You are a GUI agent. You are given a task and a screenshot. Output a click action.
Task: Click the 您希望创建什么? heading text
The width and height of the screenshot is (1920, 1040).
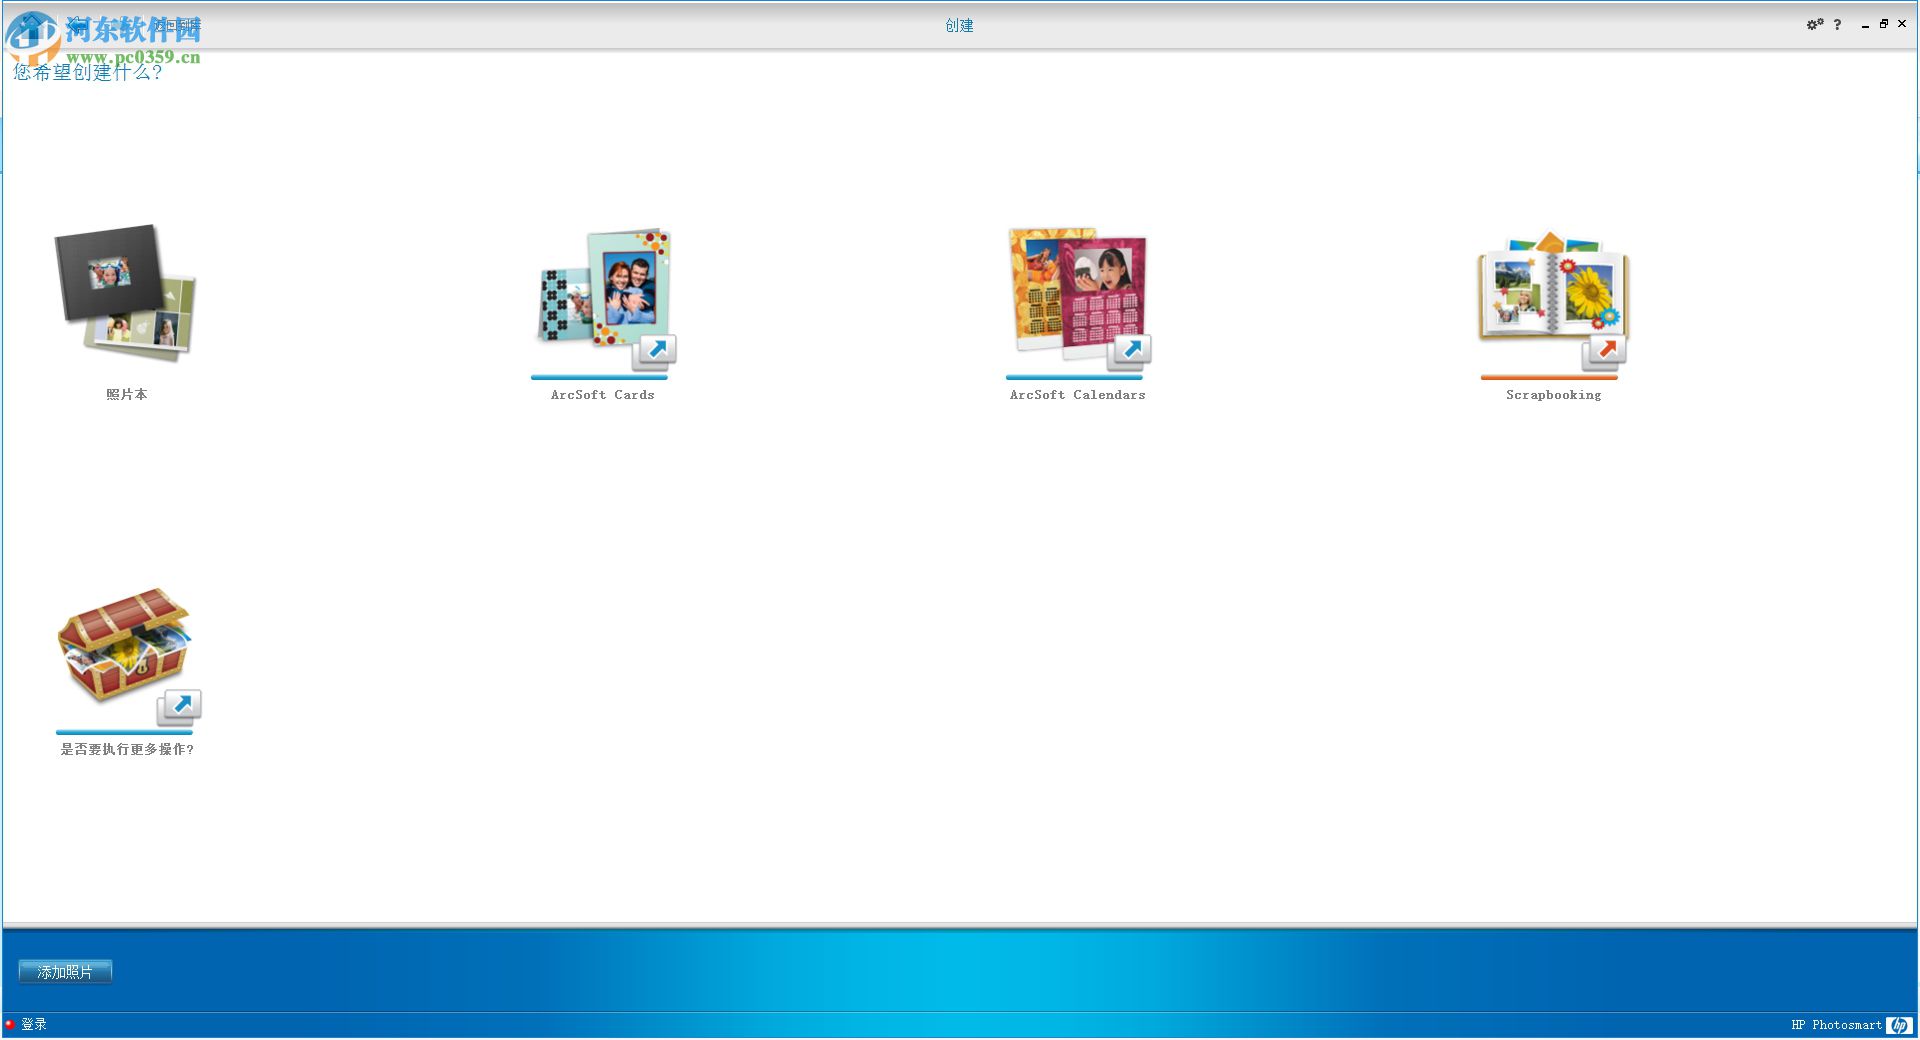(x=88, y=72)
